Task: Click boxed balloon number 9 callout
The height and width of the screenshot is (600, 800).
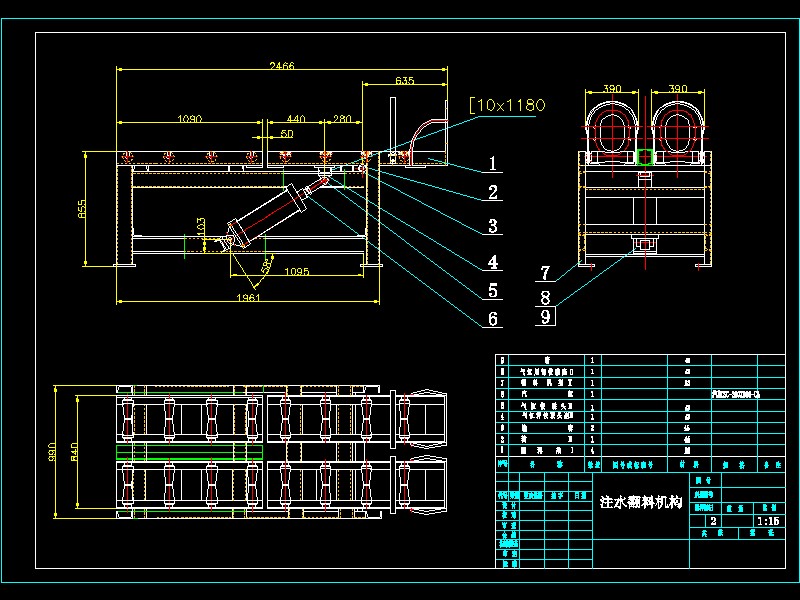Action: (x=544, y=316)
